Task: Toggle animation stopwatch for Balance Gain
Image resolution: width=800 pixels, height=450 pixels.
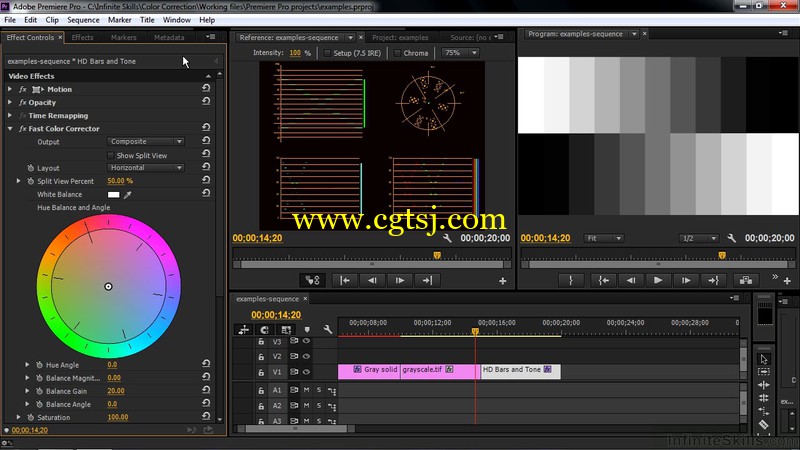Action: tap(39, 391)
